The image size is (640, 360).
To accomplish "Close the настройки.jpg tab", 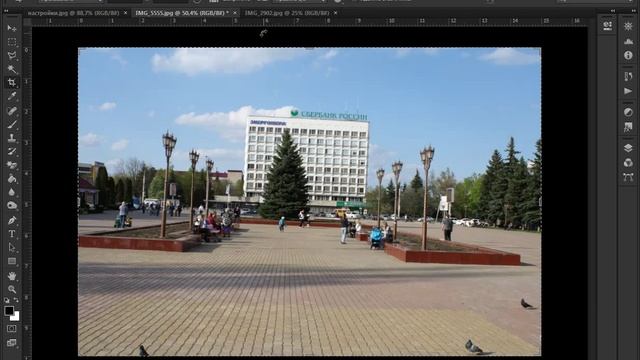I will coord(125,13).
